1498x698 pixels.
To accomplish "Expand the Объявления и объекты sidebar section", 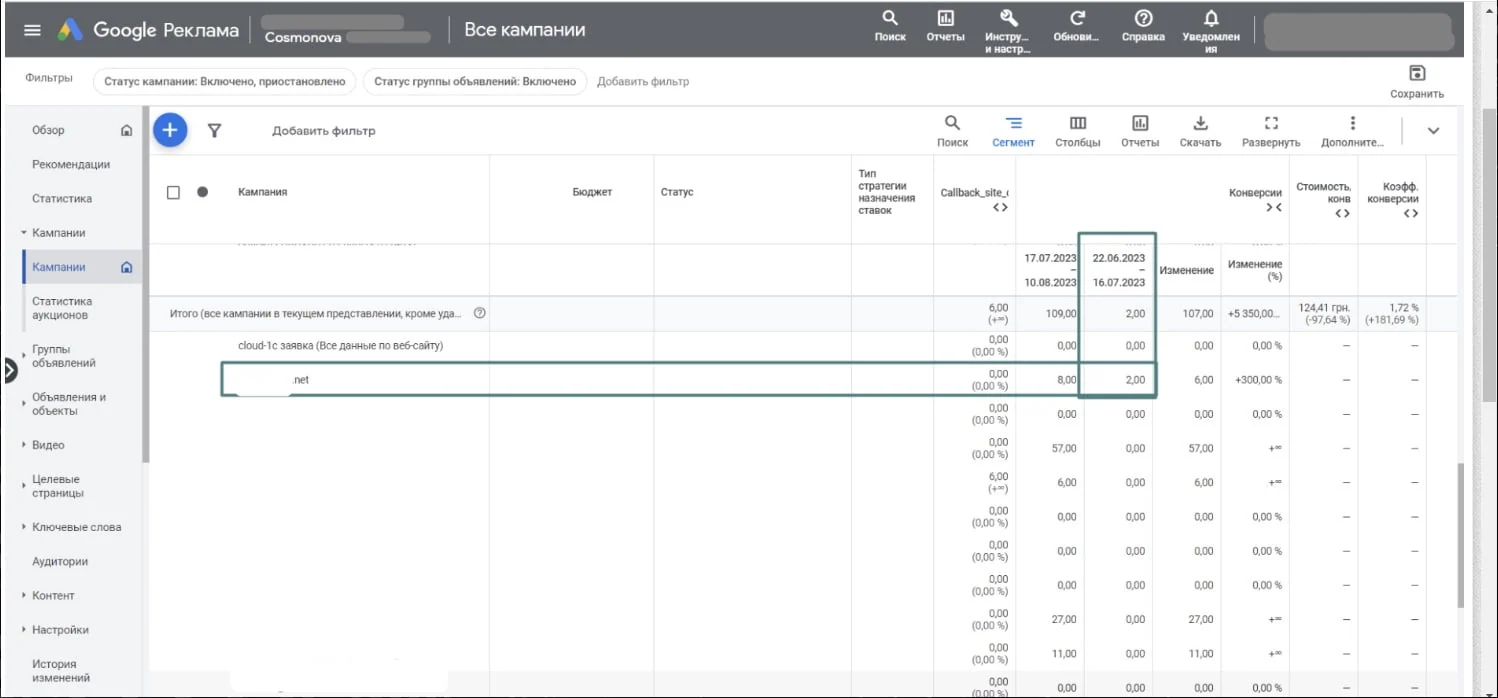I will click(24, 404).
